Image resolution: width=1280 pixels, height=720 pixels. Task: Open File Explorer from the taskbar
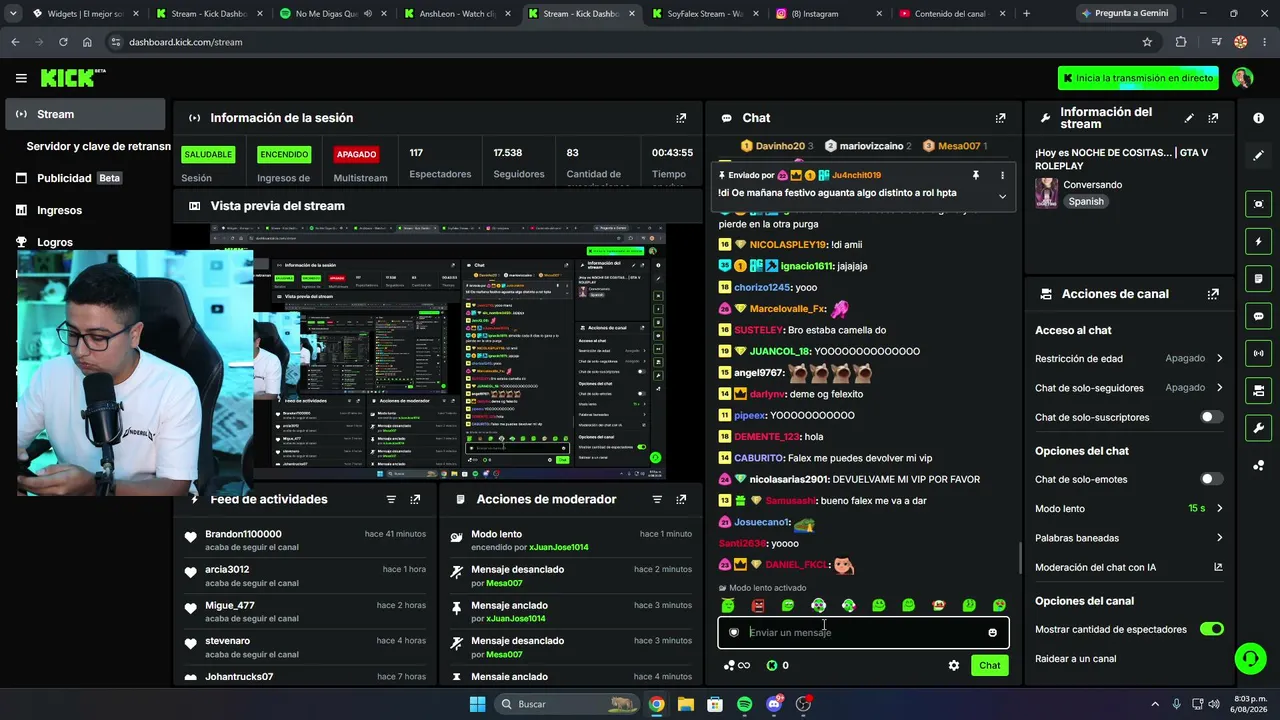[x=686, y=704]
